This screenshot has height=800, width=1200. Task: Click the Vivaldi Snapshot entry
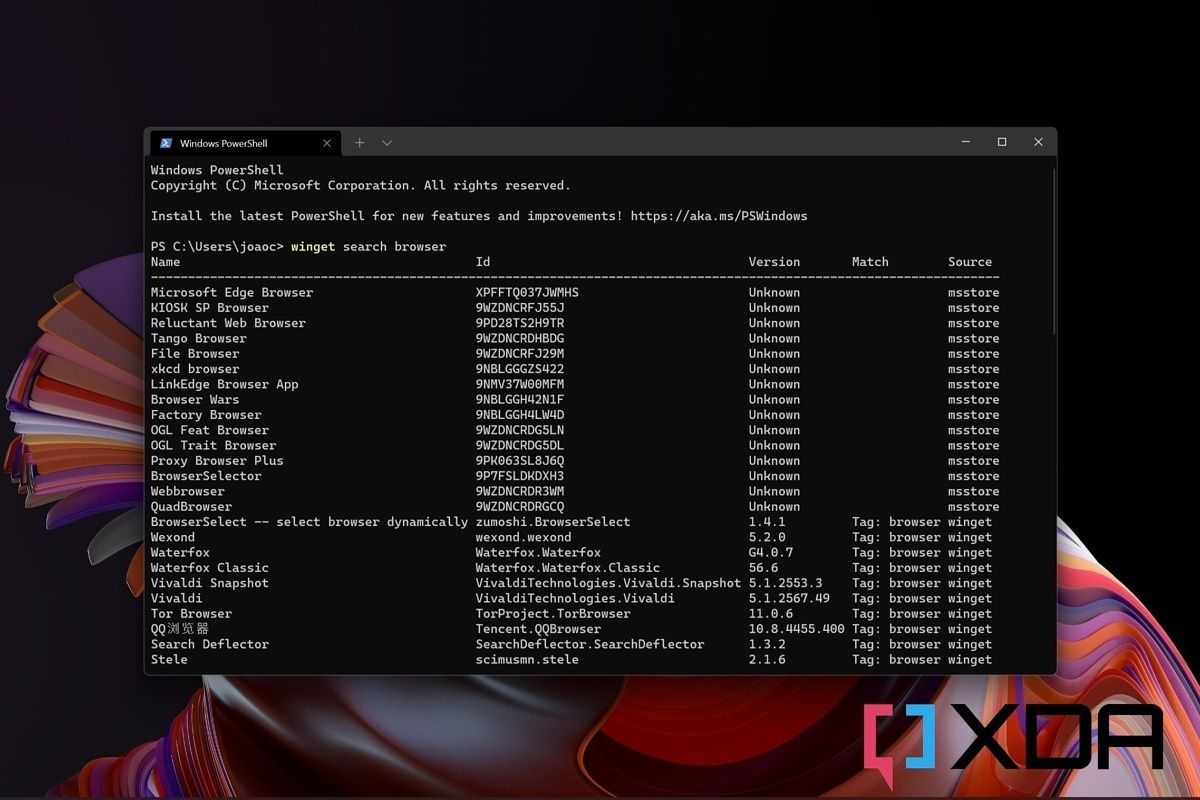click(210, 584)
